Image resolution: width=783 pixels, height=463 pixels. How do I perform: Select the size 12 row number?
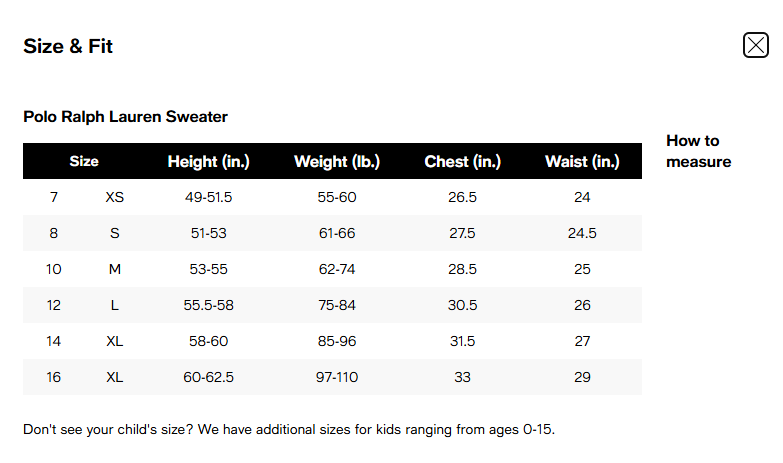tap(54, 305)
